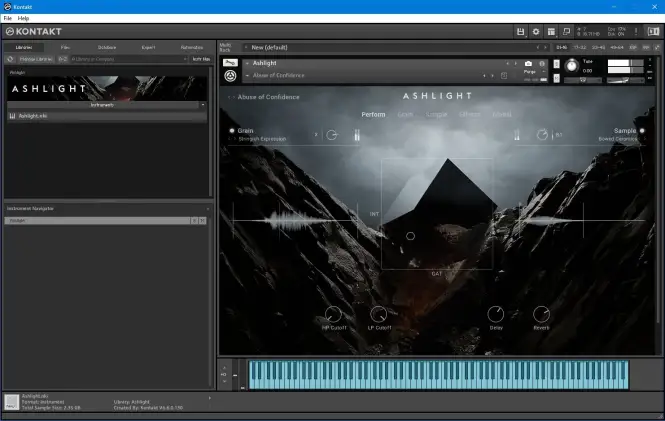This screenshot has height=421, width=665.
Task: Select the Perform page tab
Action: 373,114
